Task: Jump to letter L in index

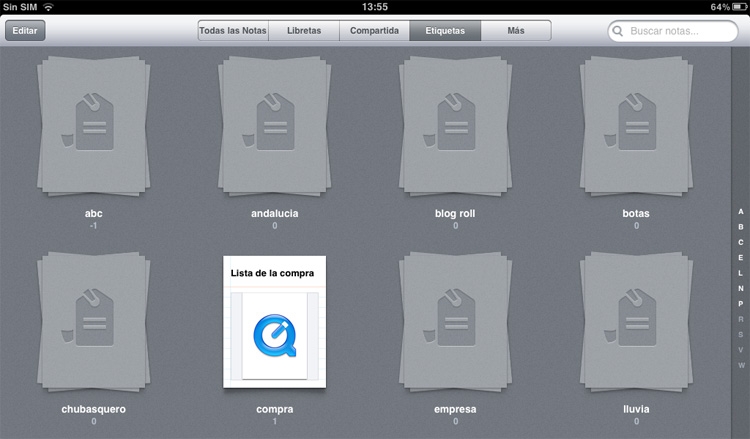Action: click(741, 273)
